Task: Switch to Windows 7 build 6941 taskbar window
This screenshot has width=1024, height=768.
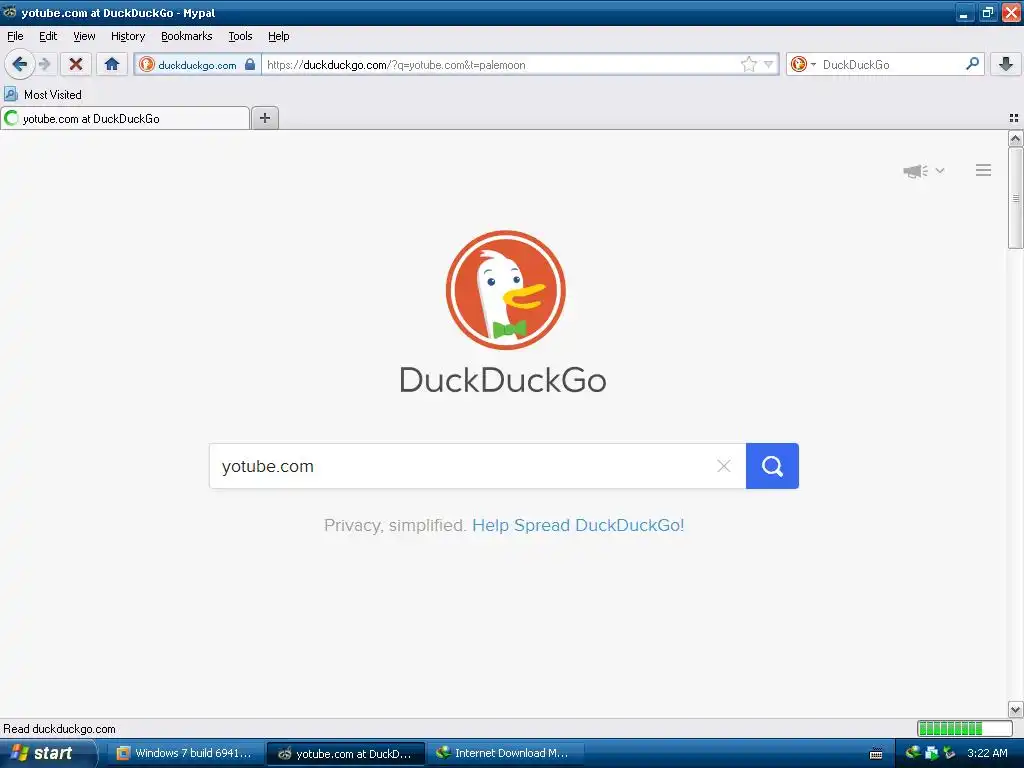Action: tap(185, 753)
